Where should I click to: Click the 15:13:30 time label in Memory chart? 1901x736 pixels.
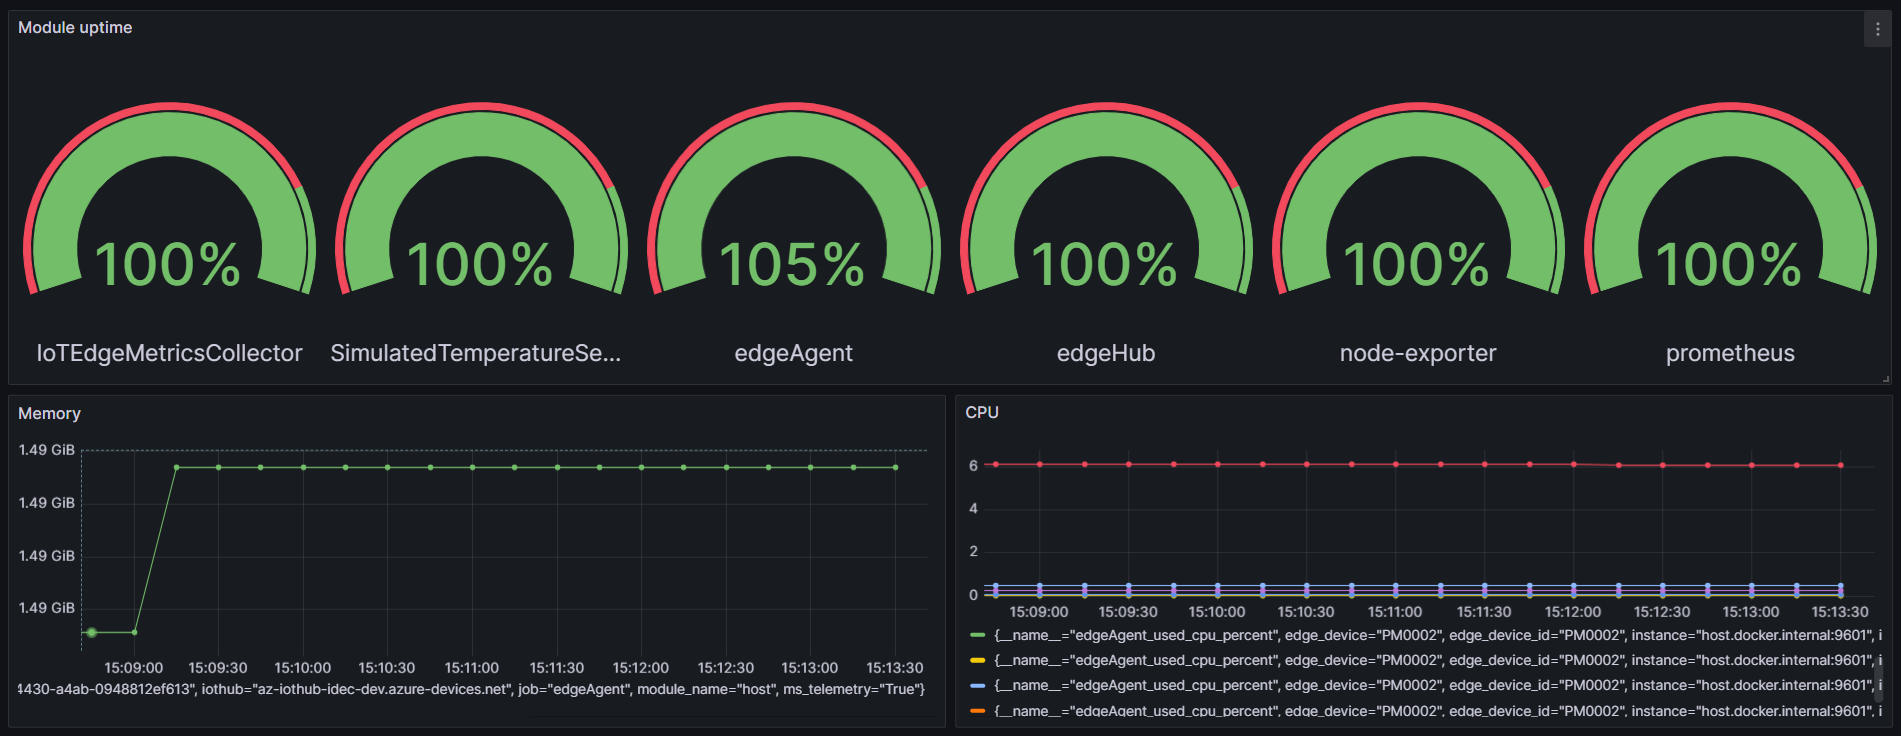[894, 667]
